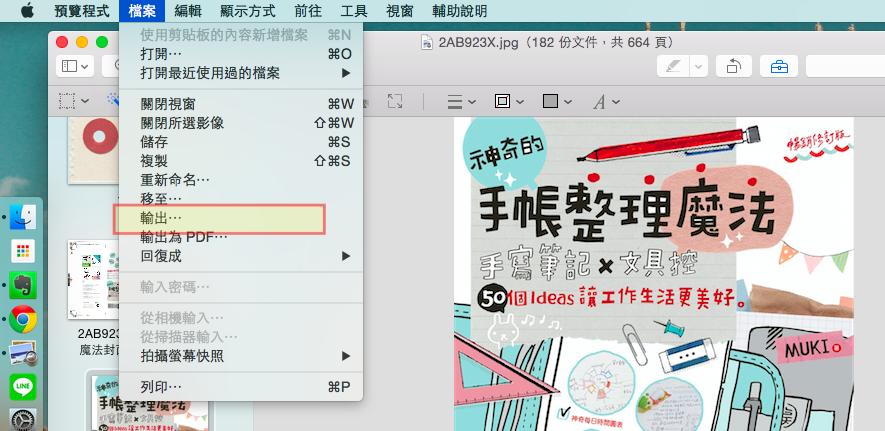Viewport: 885px width, 431px height.
Task: Choose 關閉所選影像 menu item
Action: tap(241, 123)
